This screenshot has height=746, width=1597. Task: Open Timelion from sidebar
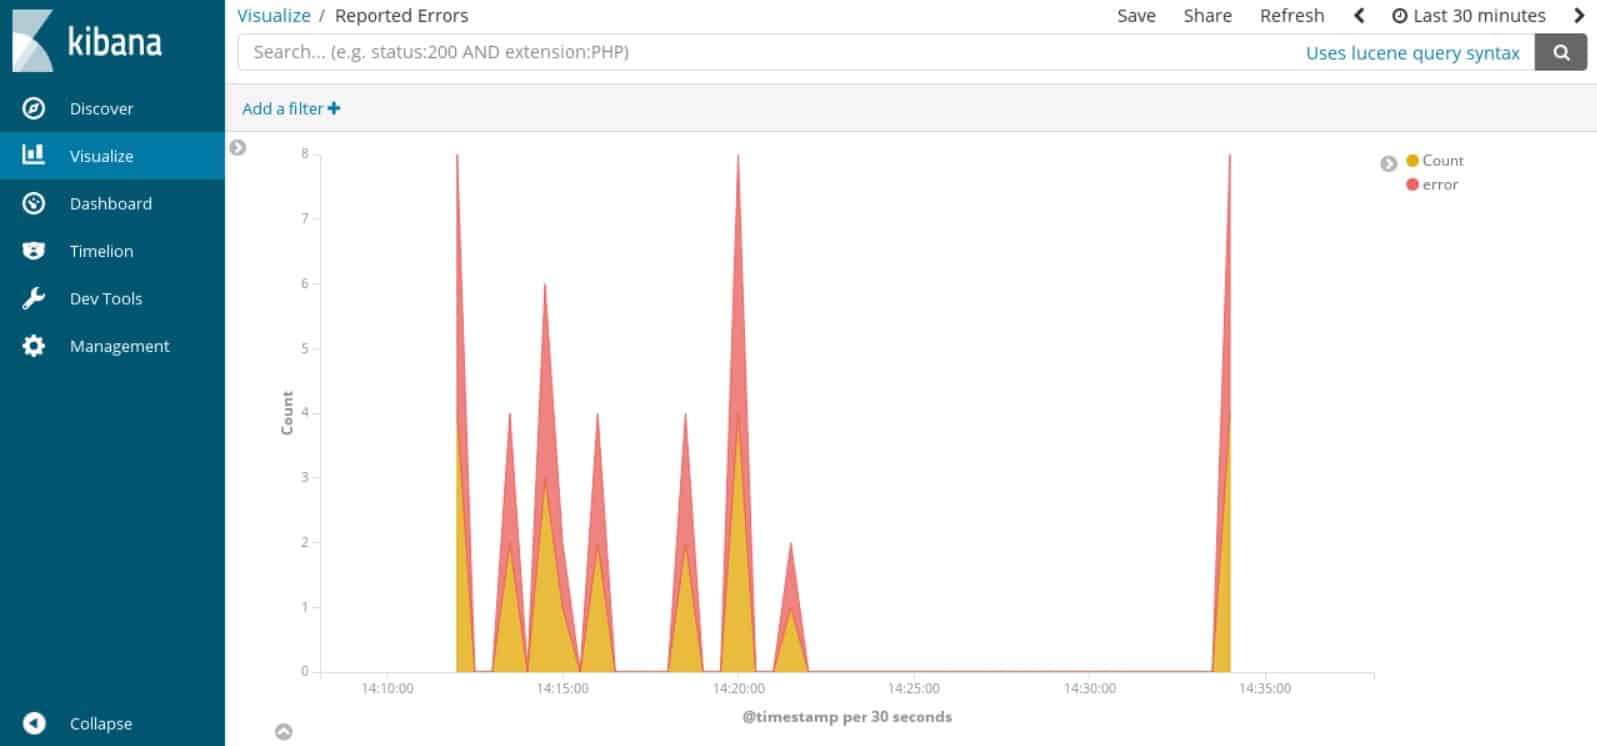[x=112, y=251]
